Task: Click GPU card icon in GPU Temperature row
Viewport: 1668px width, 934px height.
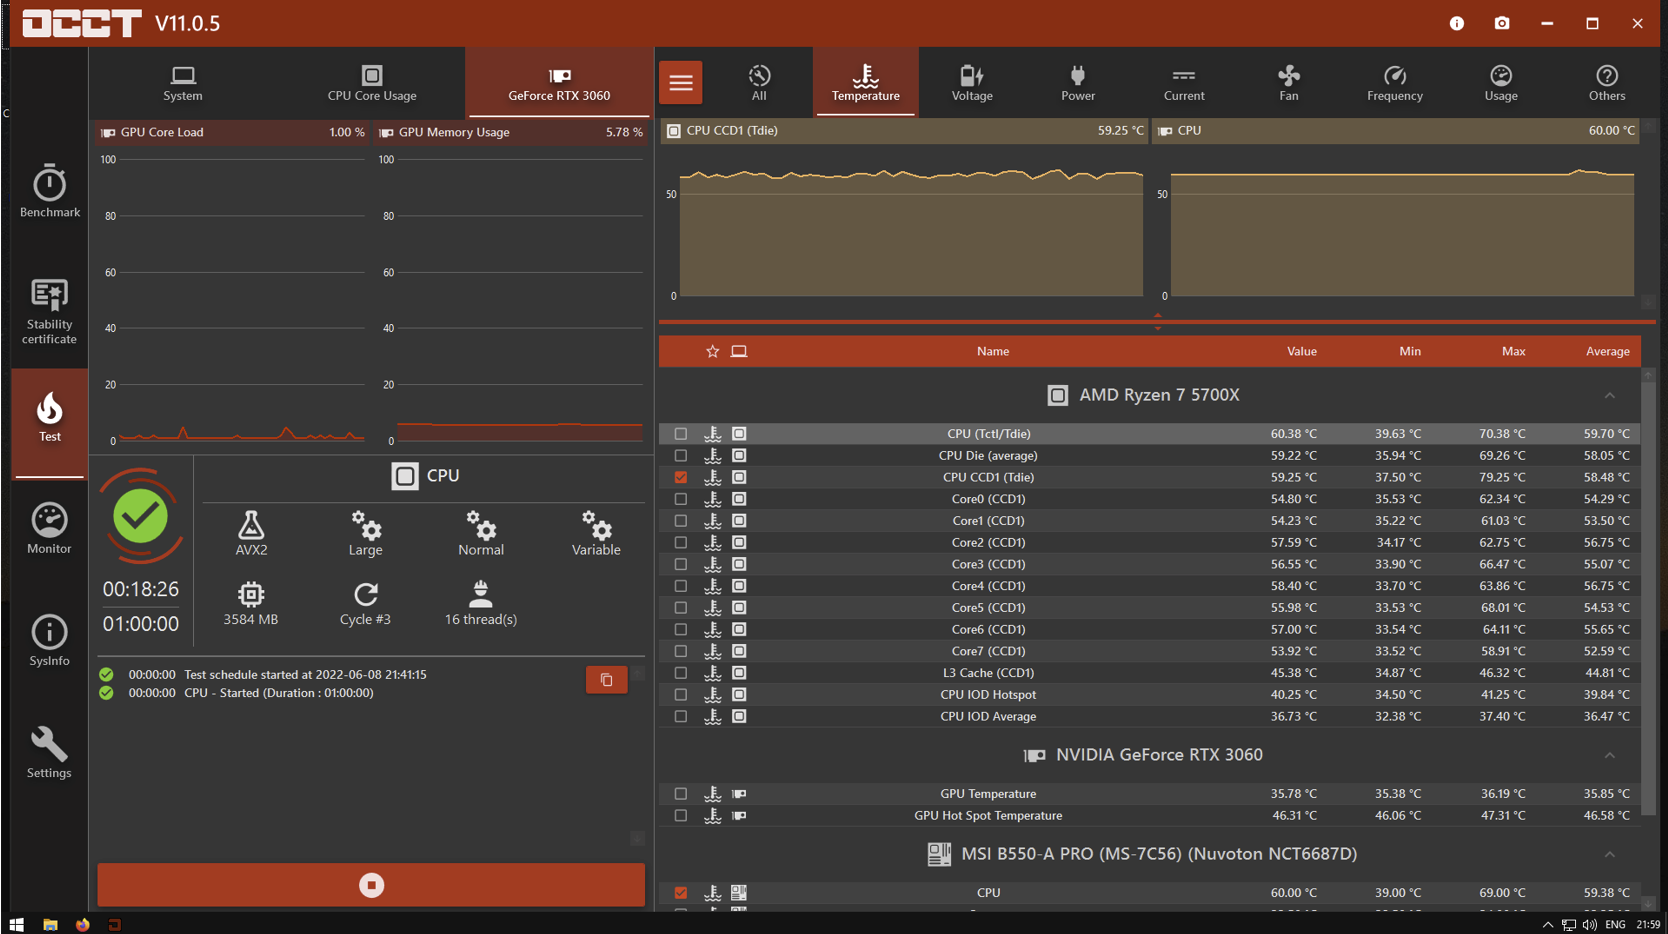Action: (x=739, y=794)
